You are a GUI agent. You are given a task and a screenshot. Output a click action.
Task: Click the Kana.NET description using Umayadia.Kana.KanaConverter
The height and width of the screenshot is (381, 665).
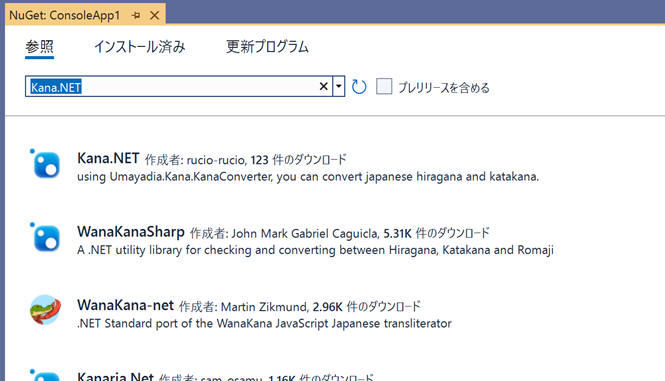[x=308, y=176]
